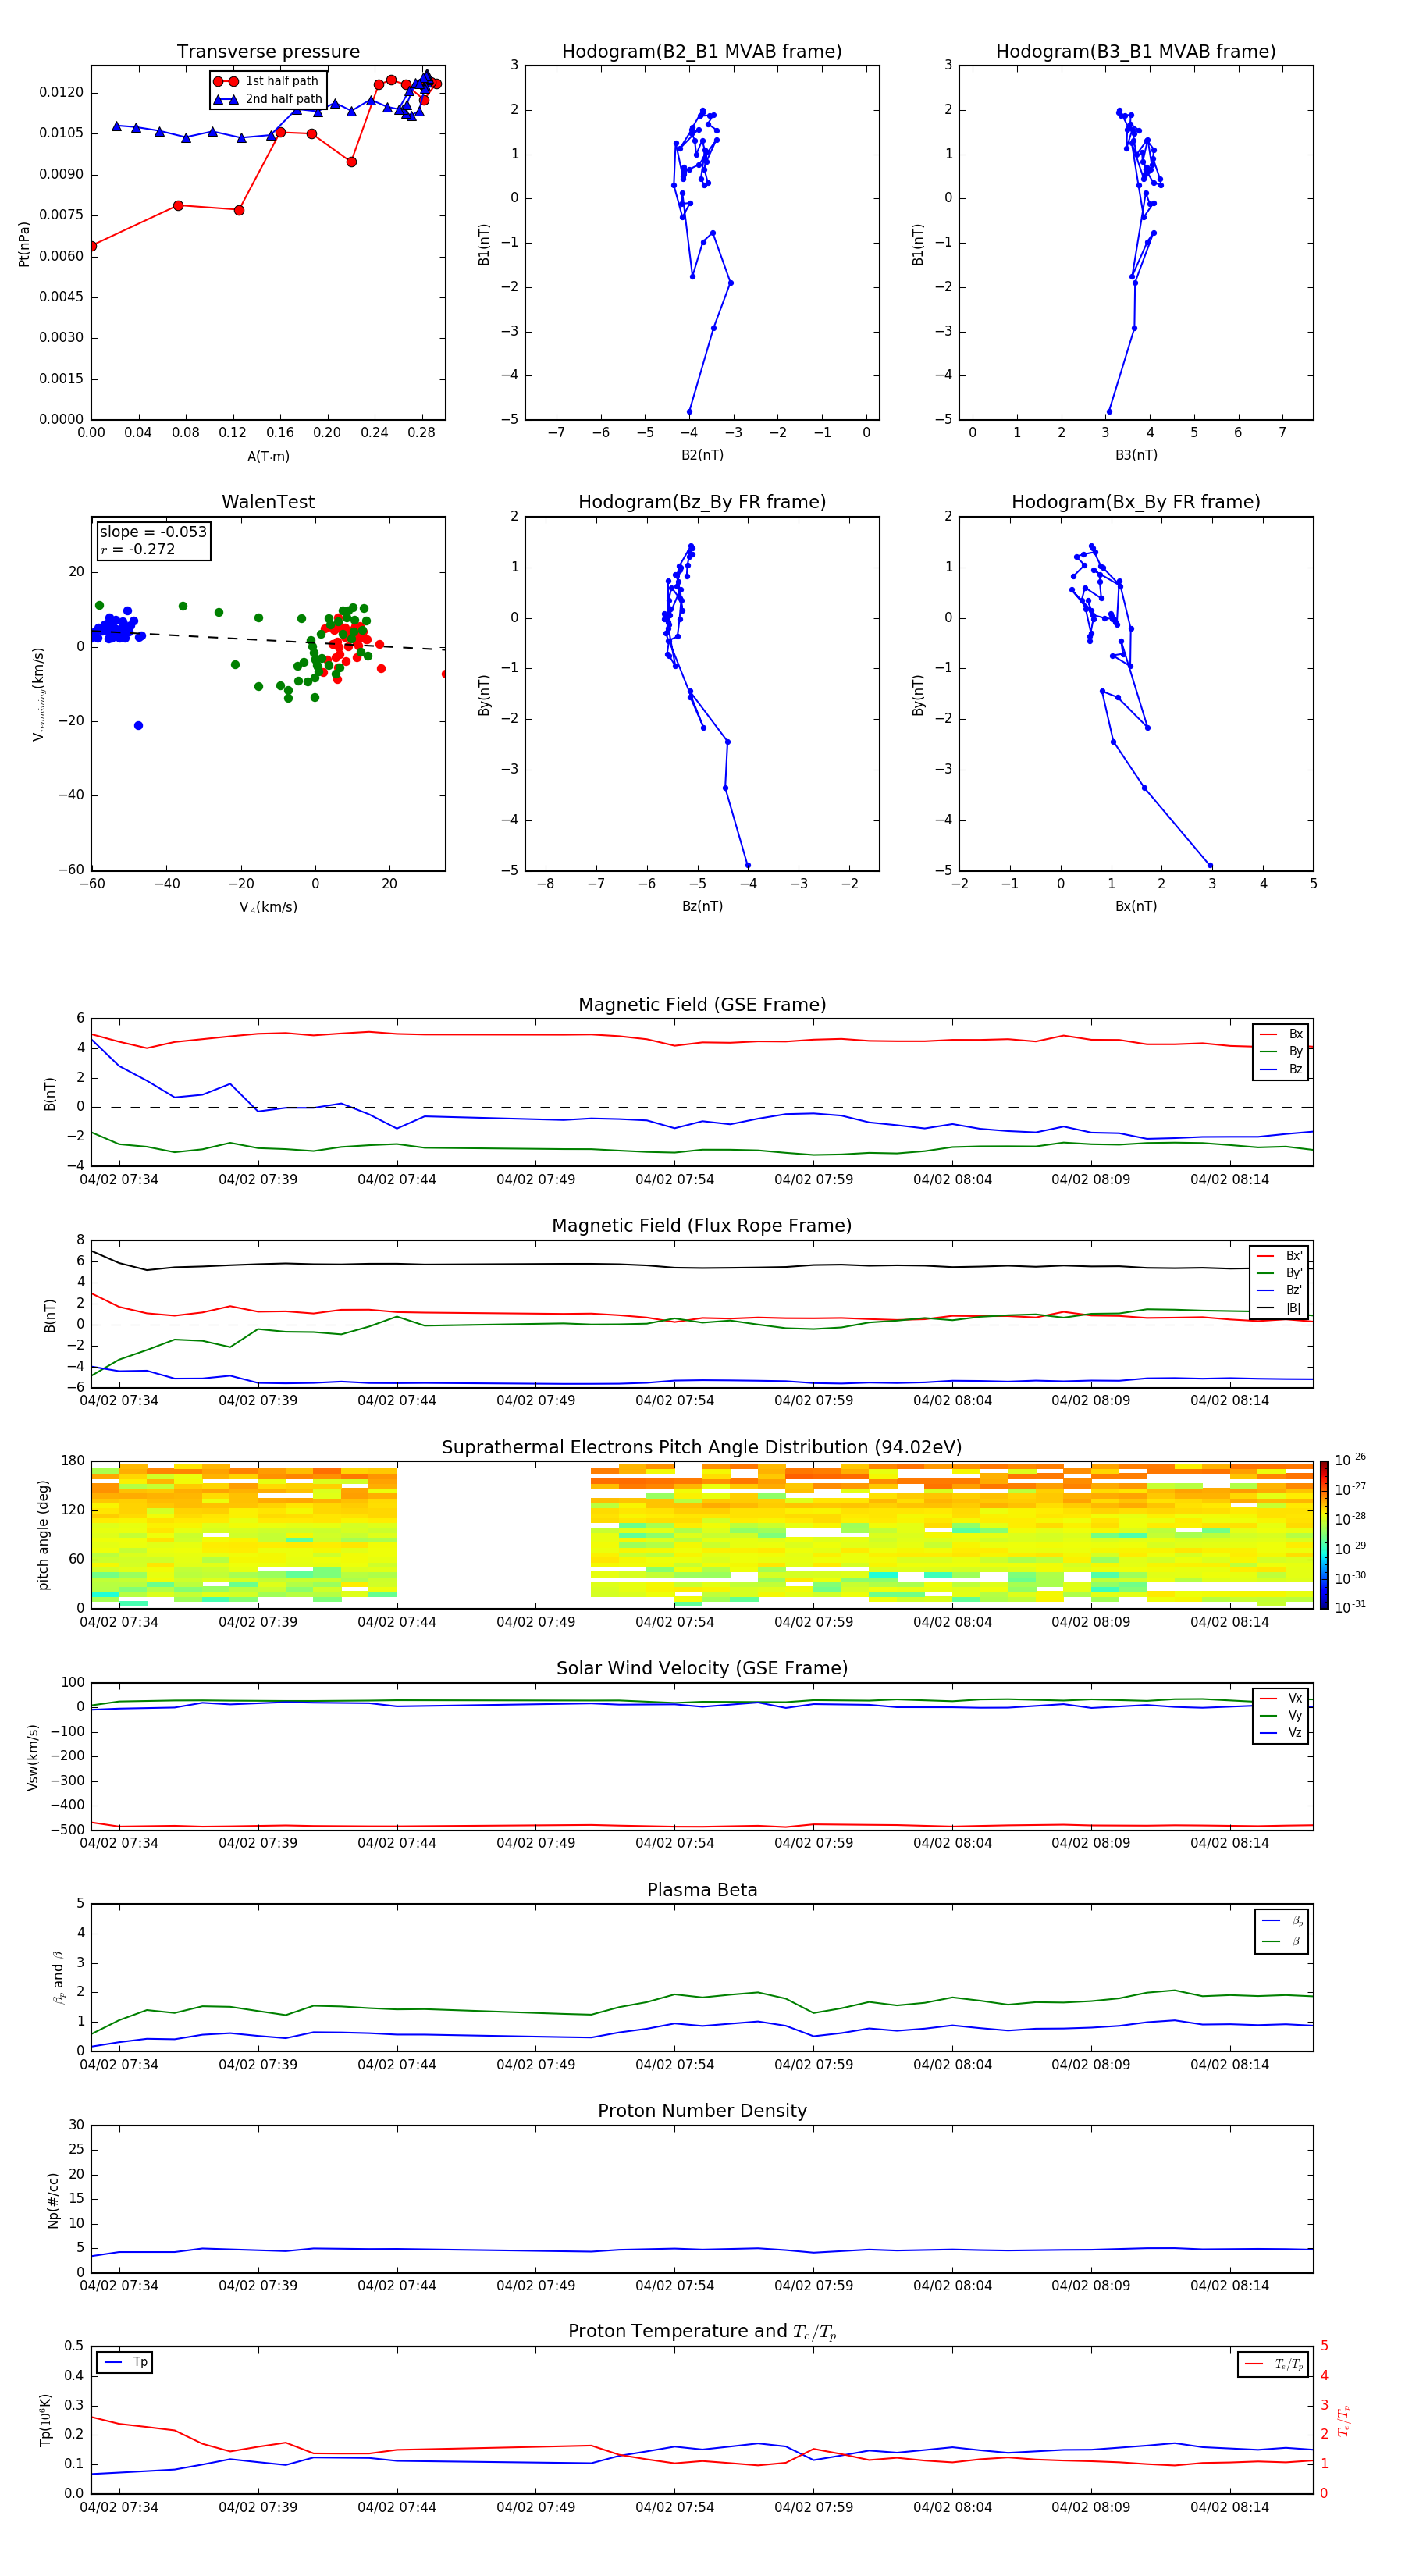This screenshot has height=2576, width=1405.
Task: Click the Plasma Beta legend box
Action: pyautogui.click(x=1282, y=1932)
